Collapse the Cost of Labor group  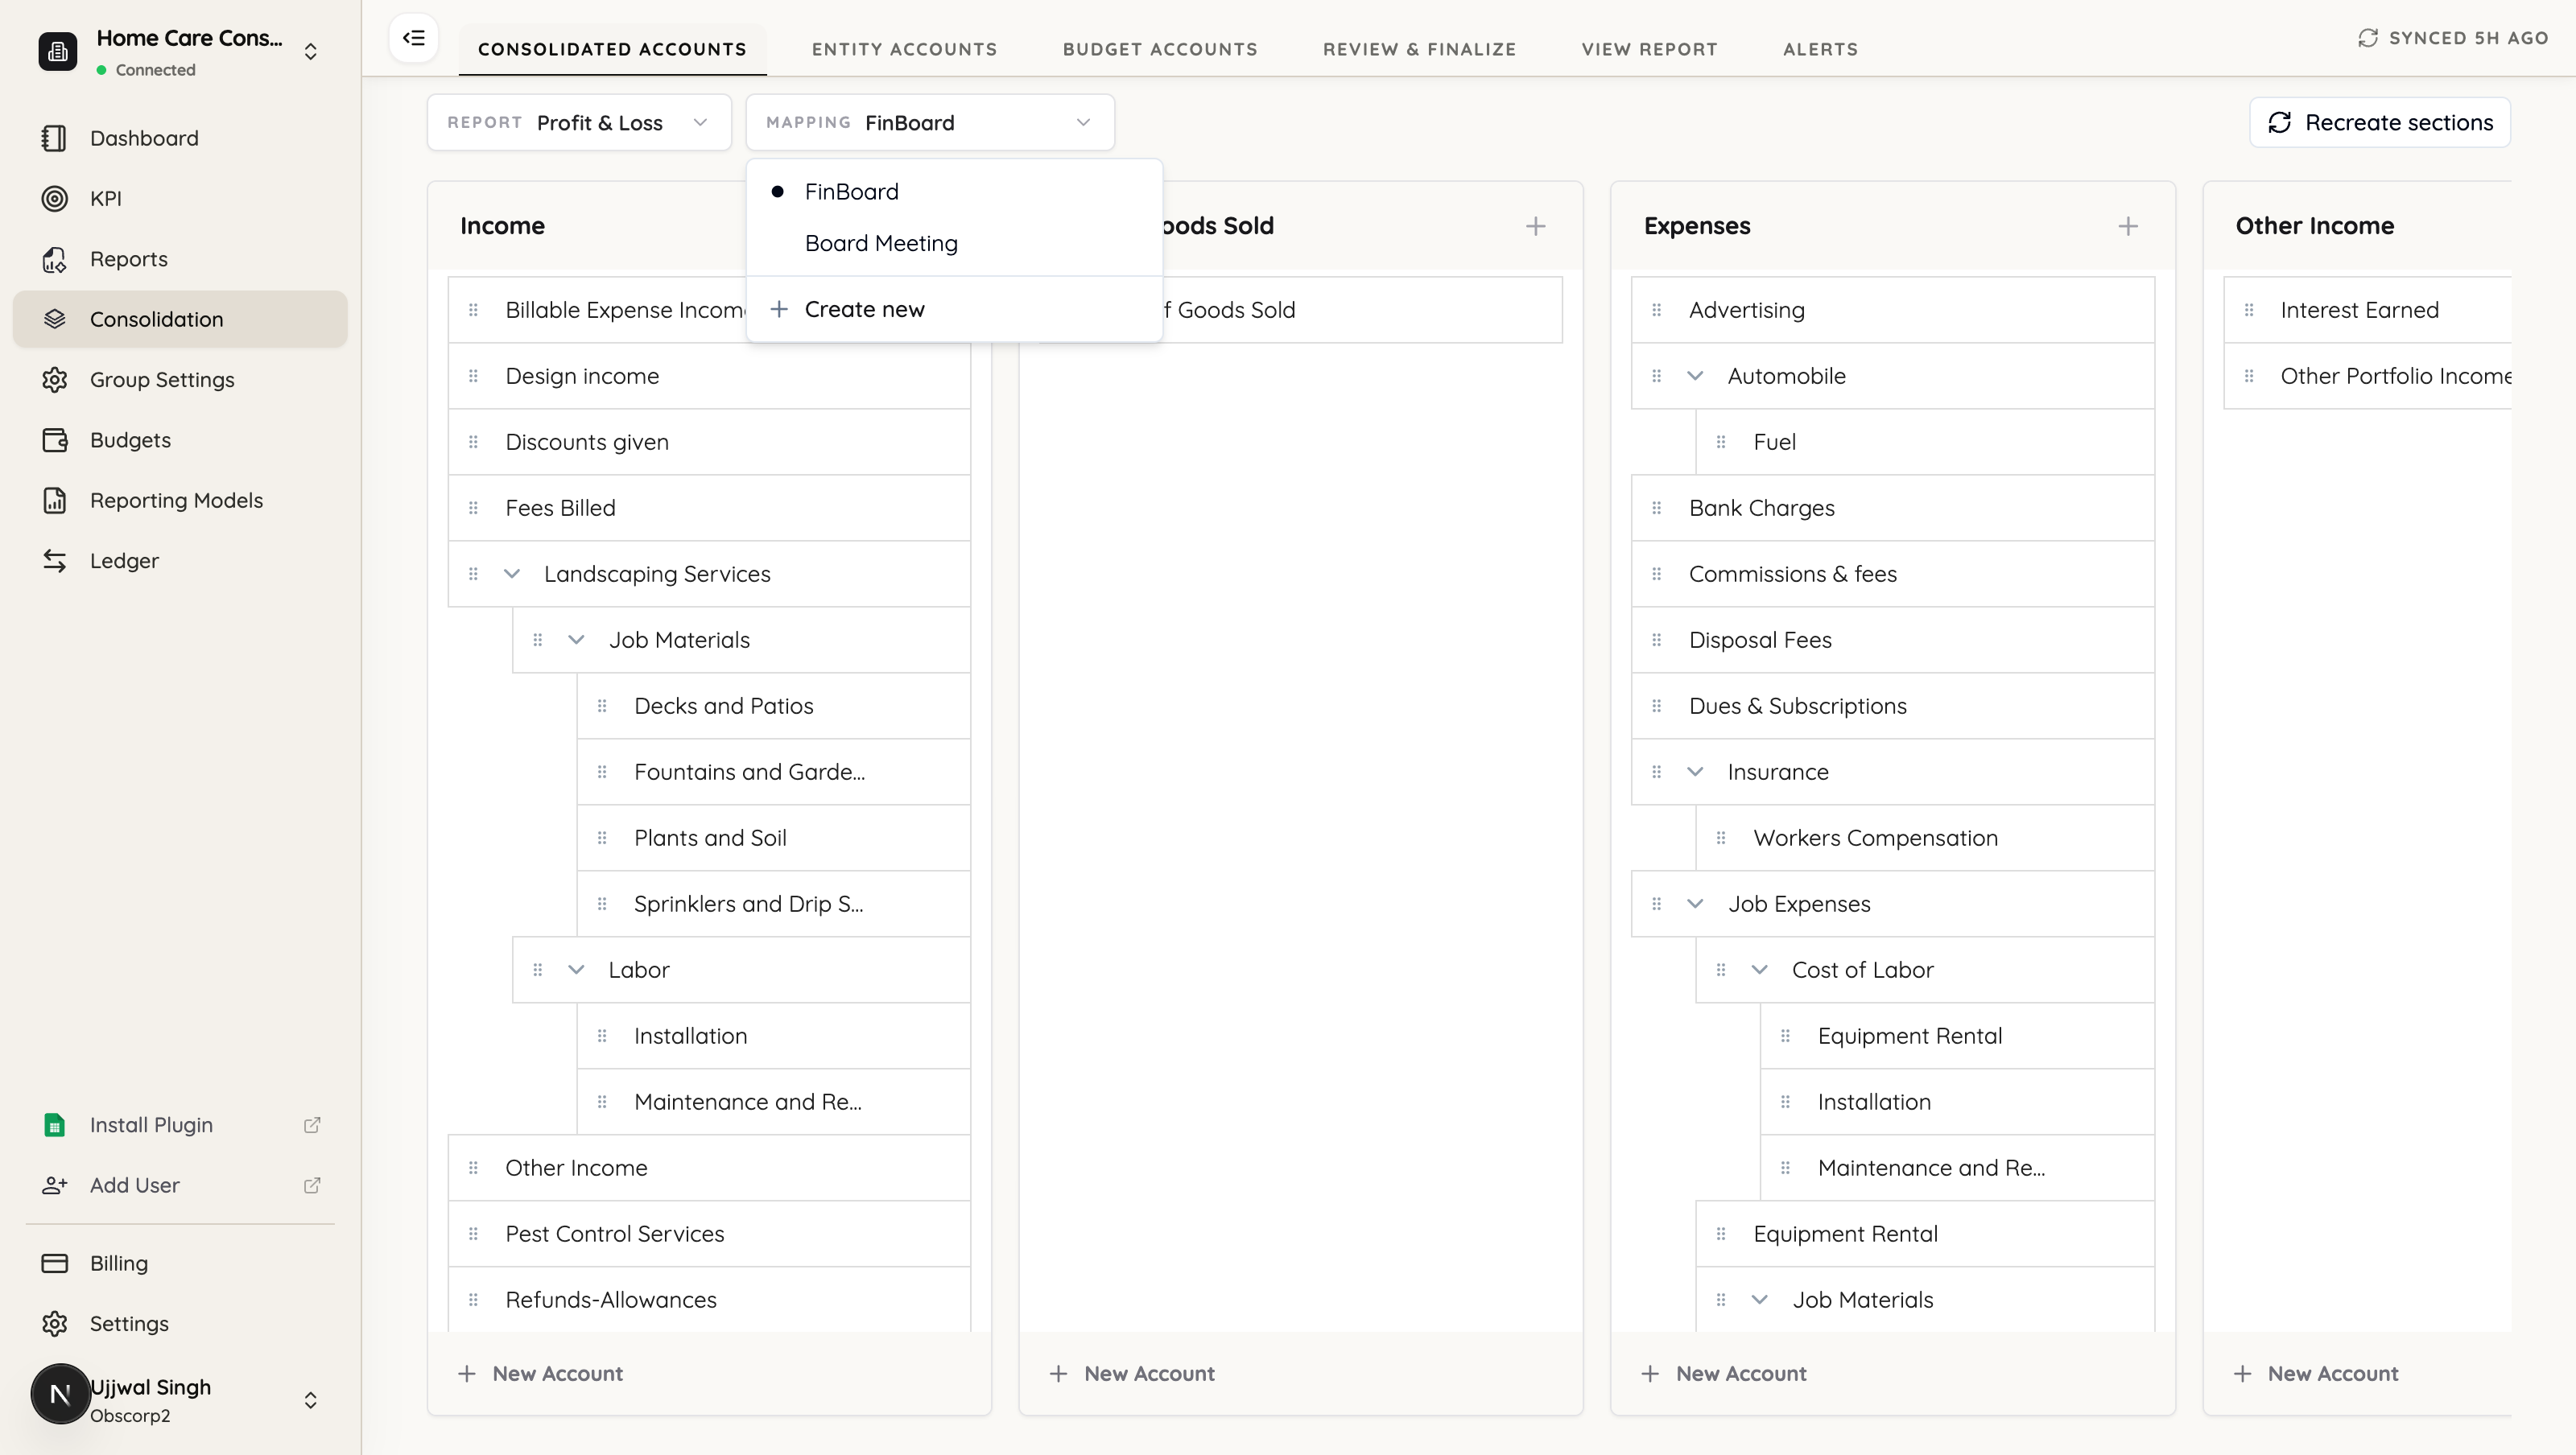[x=1759, y=970]
